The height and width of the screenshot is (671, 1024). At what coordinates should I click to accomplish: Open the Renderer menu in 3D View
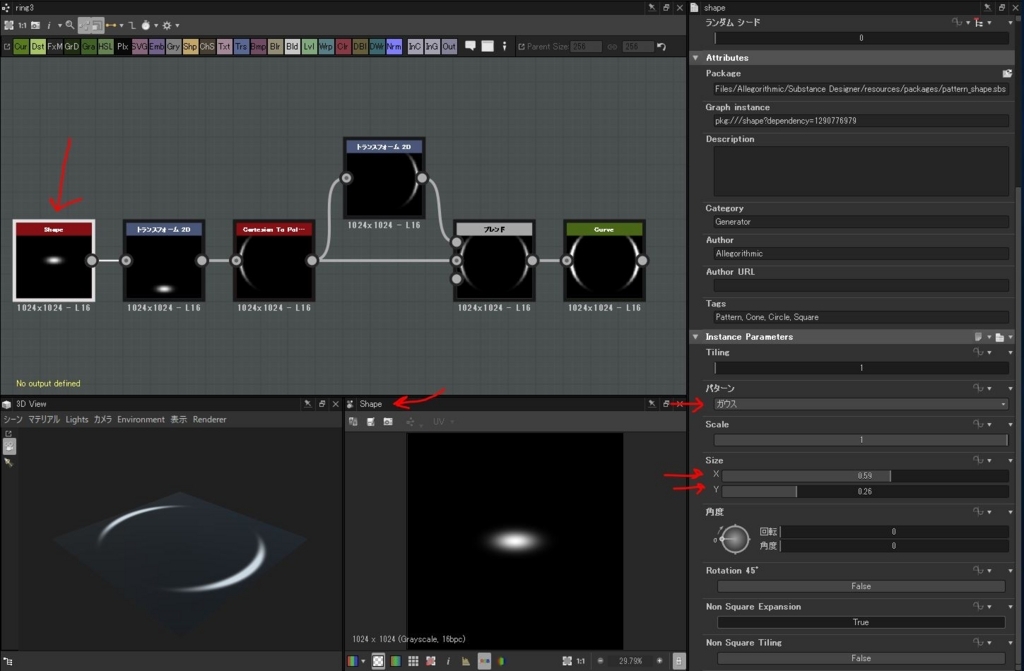210,419
